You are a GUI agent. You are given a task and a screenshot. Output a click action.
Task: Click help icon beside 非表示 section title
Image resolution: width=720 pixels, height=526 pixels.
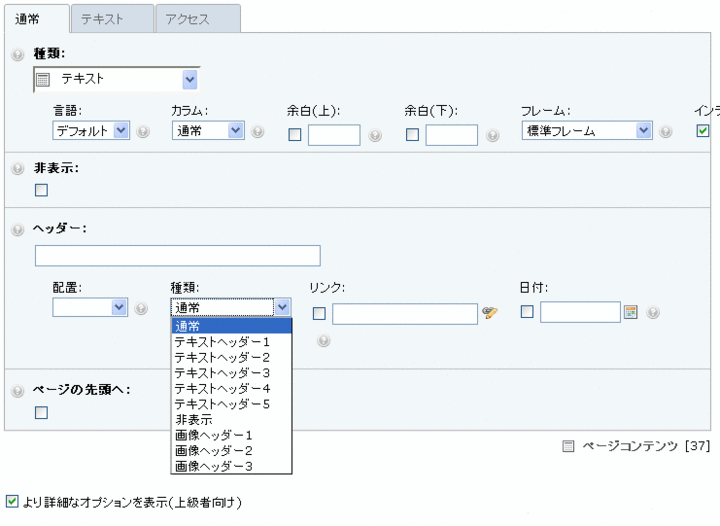(x=17, y=168)
